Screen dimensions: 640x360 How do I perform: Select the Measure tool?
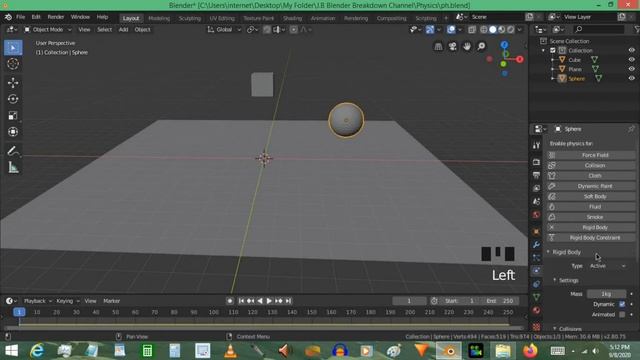coord(13,167)
